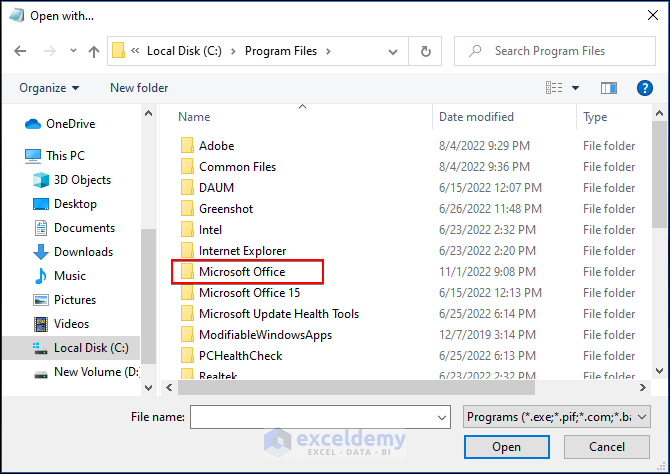Open address bar history dropdown
The width and height of the screenshot is (670, 474).
[392, 52]
